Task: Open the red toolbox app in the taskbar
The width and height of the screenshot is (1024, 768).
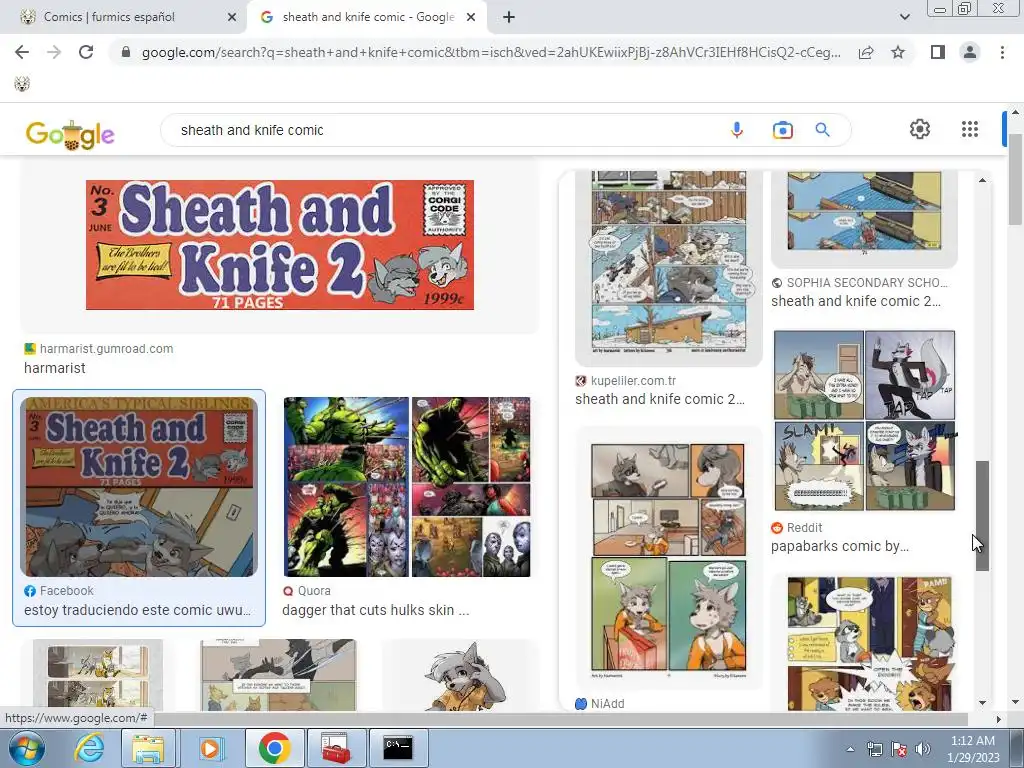Action: (336, 748)
